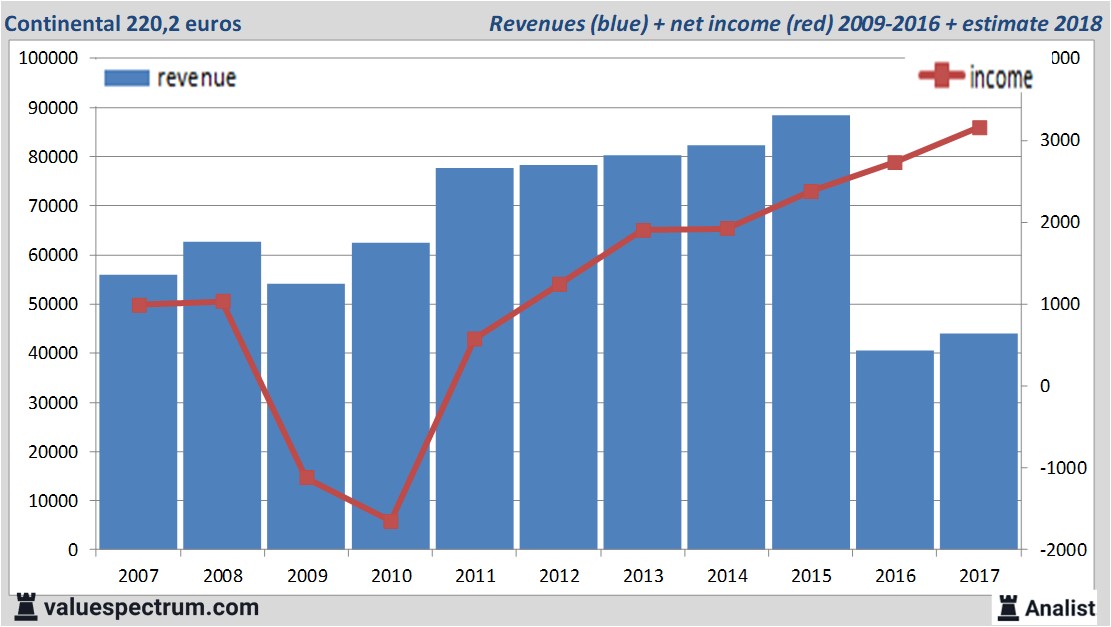1111x627 pixels.
Task: Click the chart subtitle about revenues and net income
Action: [x=796, y=23]
